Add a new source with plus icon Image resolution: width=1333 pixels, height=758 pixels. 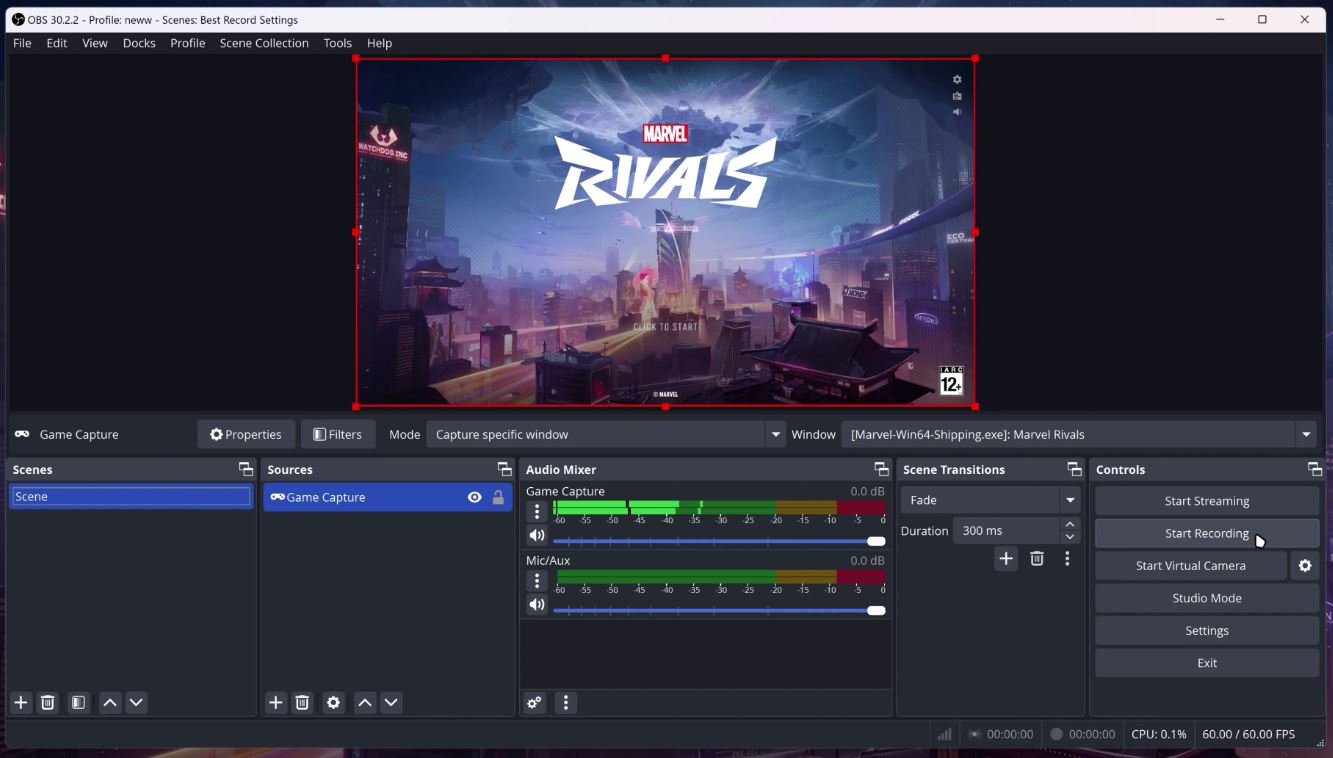[276, 703]
